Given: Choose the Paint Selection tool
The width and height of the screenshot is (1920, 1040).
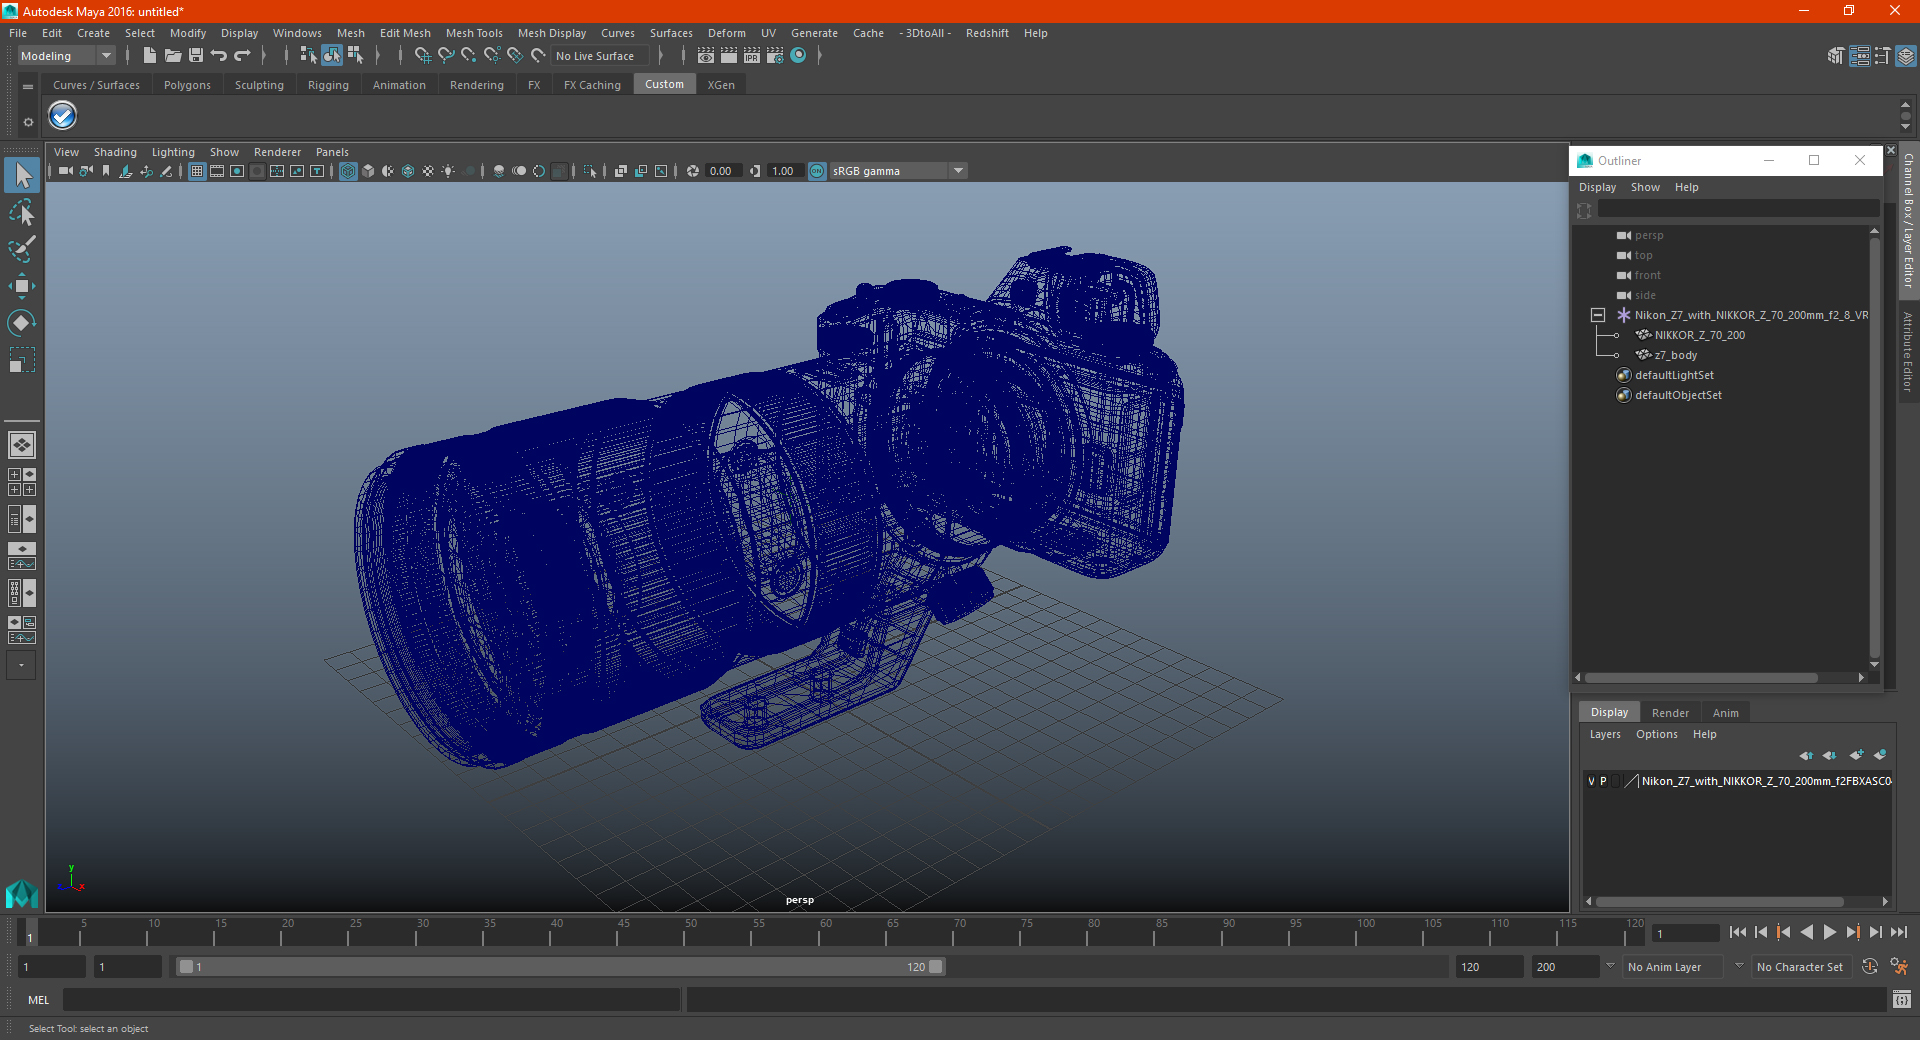Looking at the screenshot, I should 22,249.
